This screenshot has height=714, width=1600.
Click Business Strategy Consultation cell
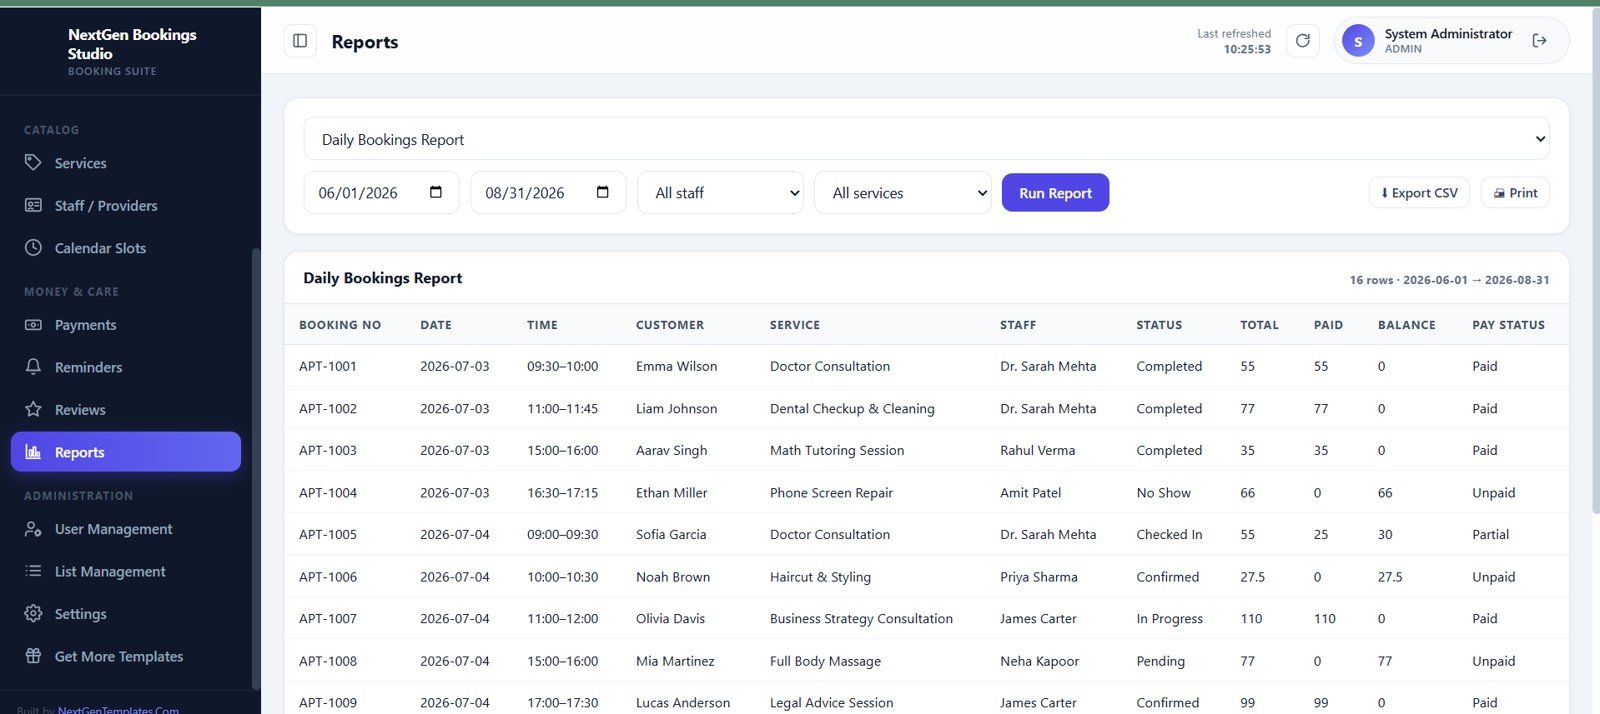click(861, 619)
